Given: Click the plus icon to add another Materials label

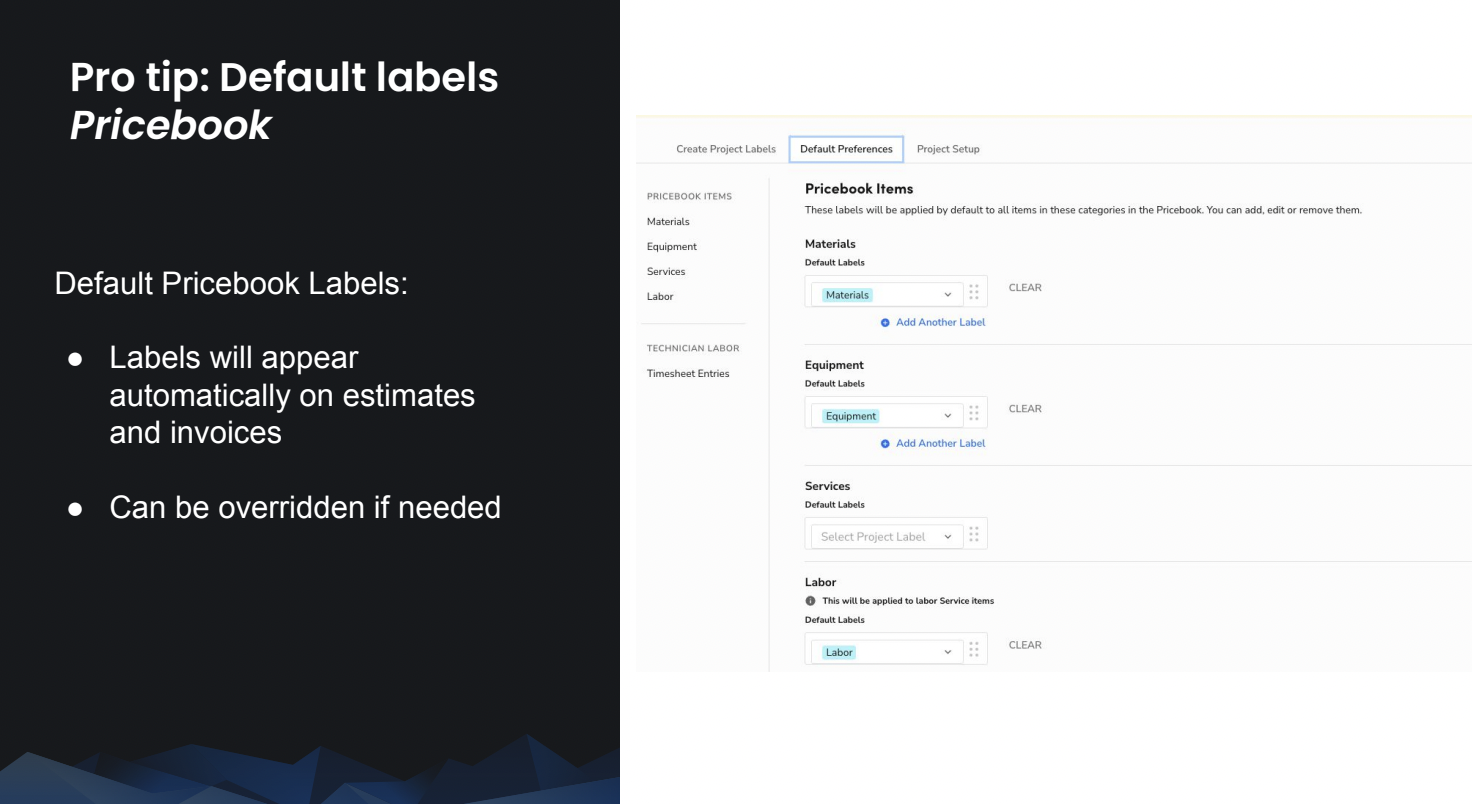Looking at the screenshot, I should (883, 322).
